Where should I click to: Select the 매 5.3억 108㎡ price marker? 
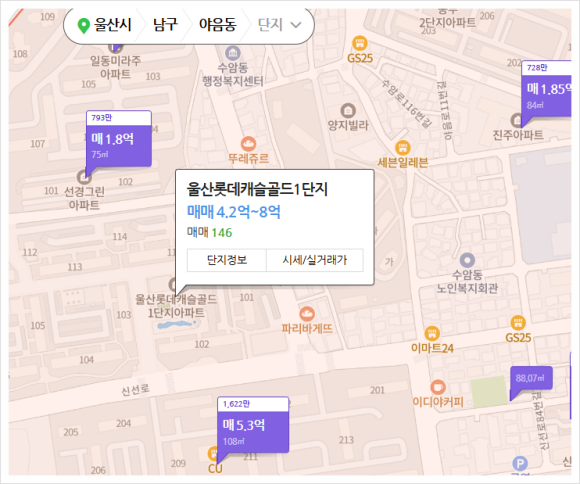[253, 424]
